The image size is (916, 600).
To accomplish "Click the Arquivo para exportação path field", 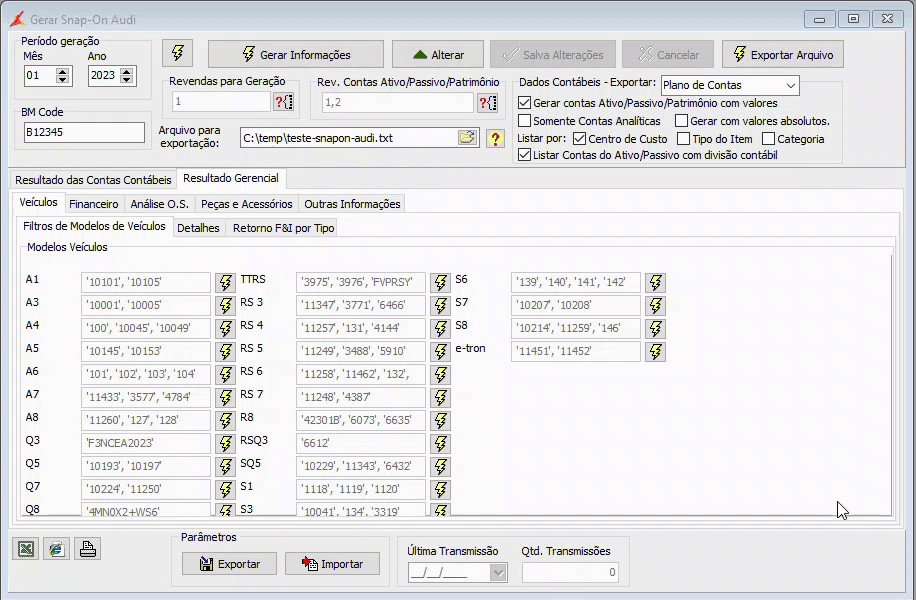I will (349, 138).
